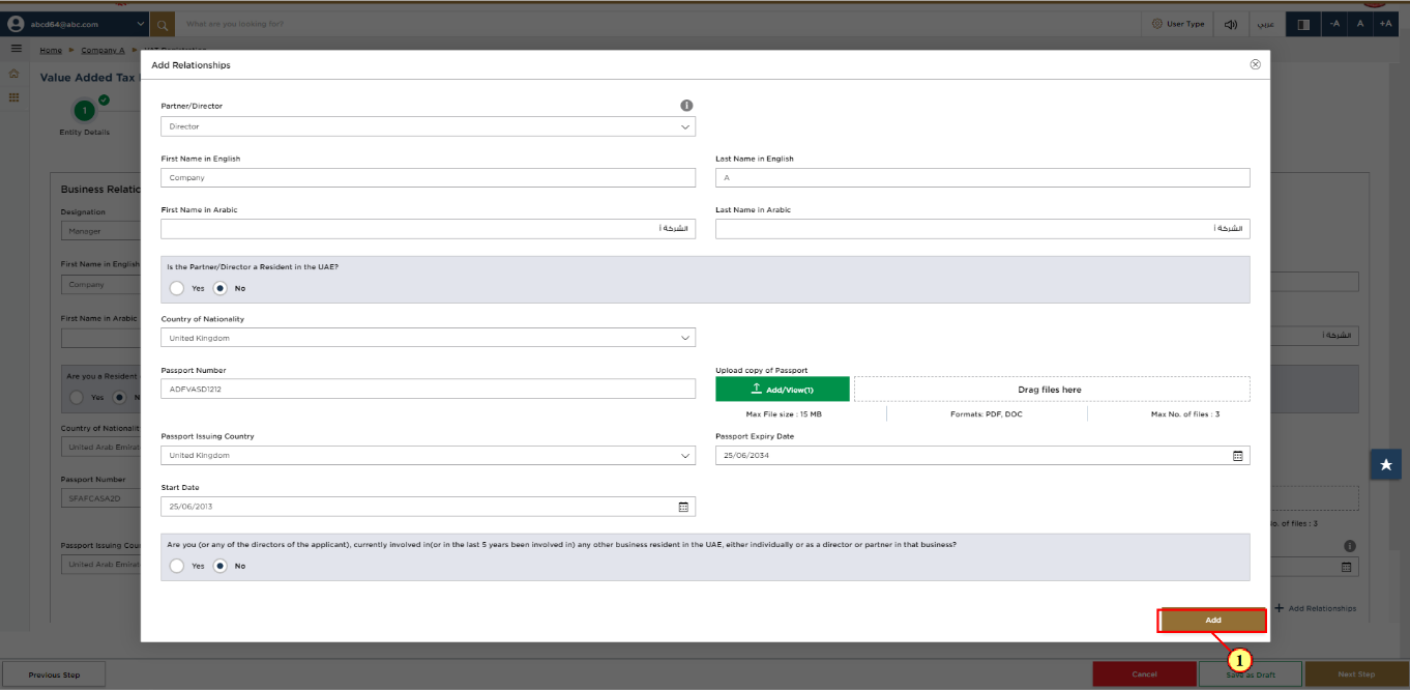Decrease font size with -A
The width and height of the screenshot is (1410, 690).
tap(1334, 24)
